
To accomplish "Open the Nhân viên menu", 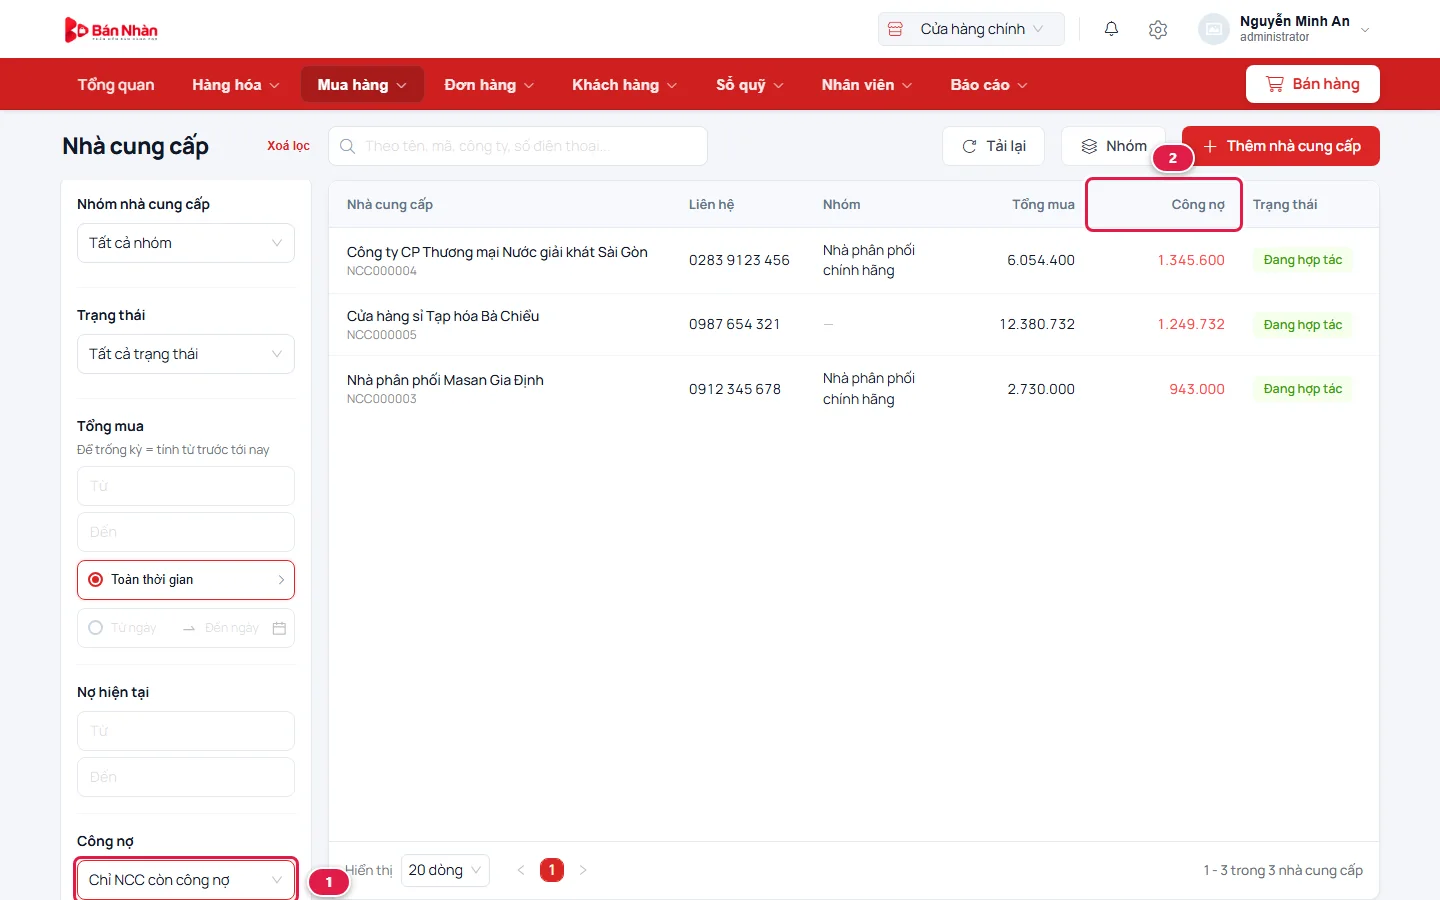I will point(867,85).
